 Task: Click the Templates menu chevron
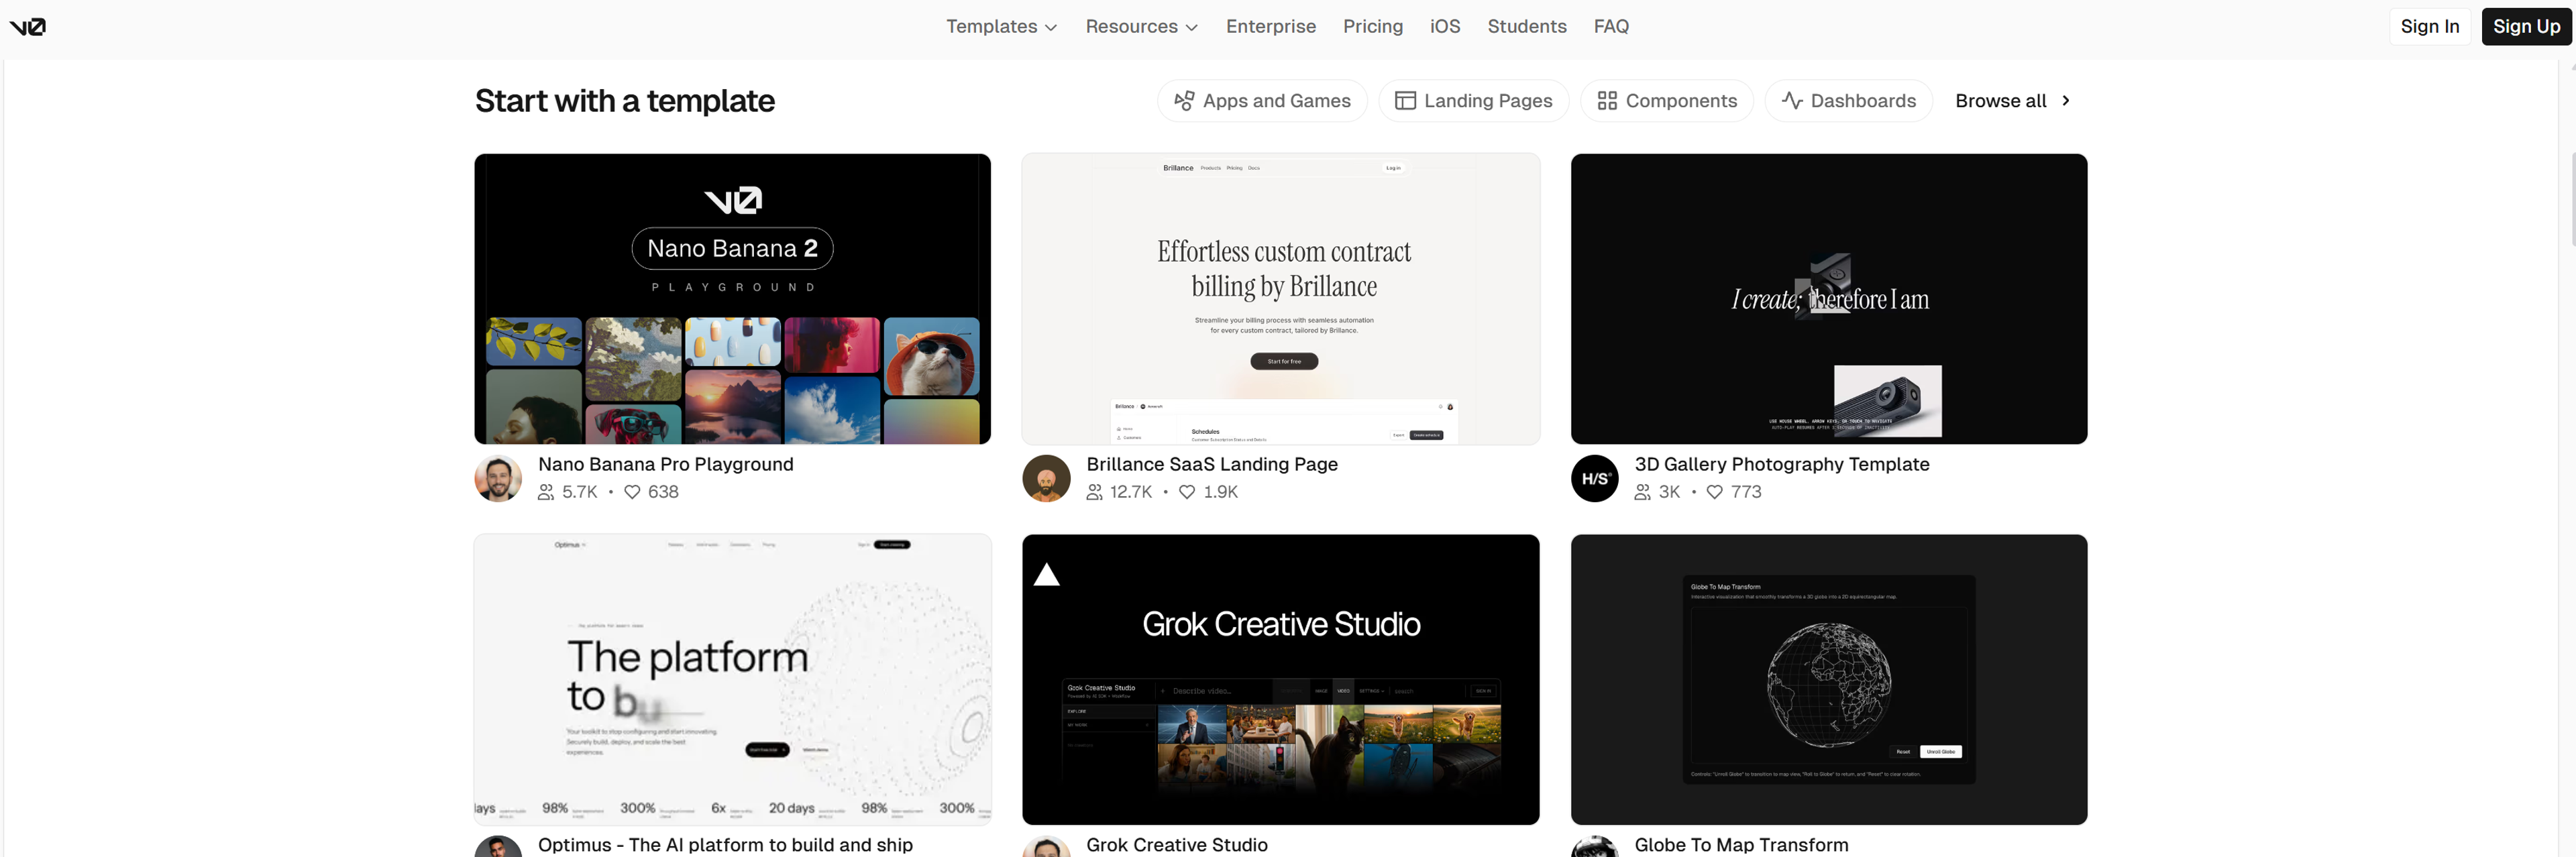1051,28
